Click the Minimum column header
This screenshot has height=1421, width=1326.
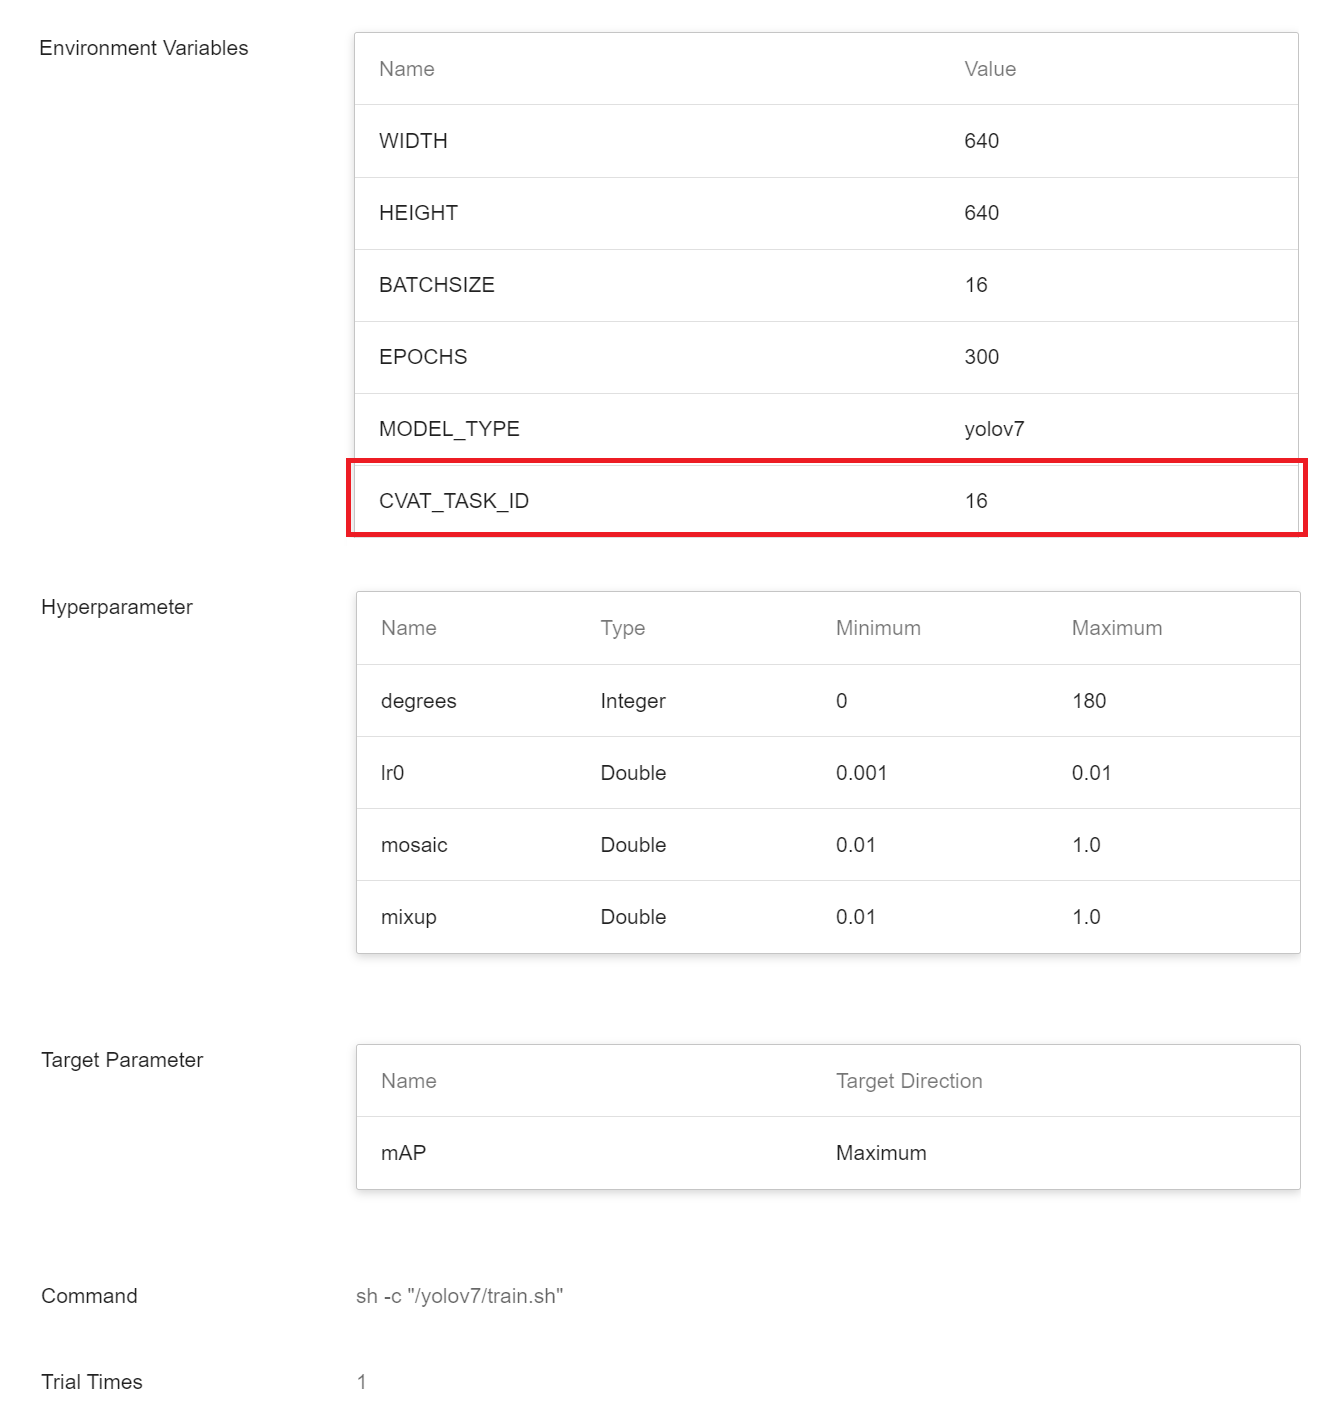(x=878, y=628)
